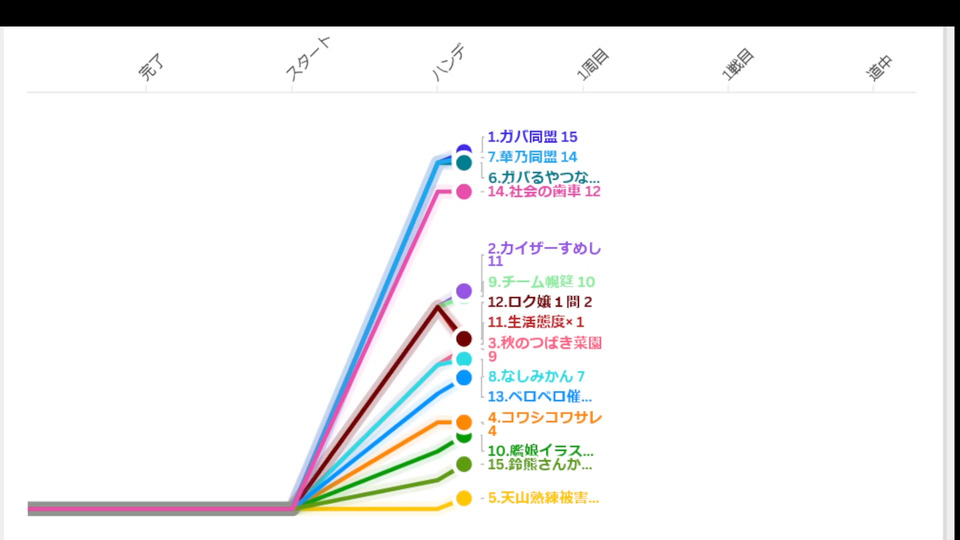Click the orange dot for 4.コワシコワサレ
This screenshot has height=540, width=960.
click(464, 422)
